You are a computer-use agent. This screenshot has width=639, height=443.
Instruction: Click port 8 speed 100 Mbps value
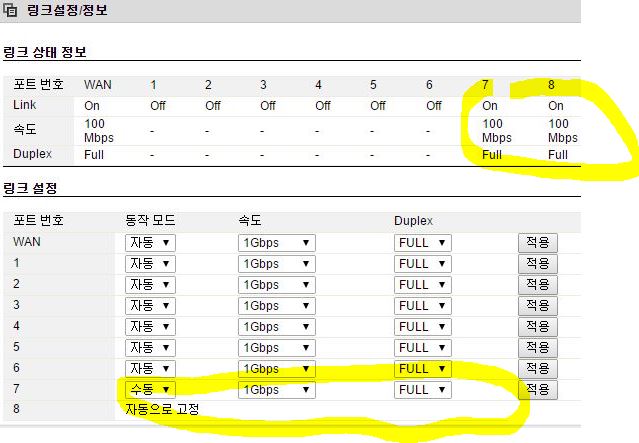click(x=563, y=131)
